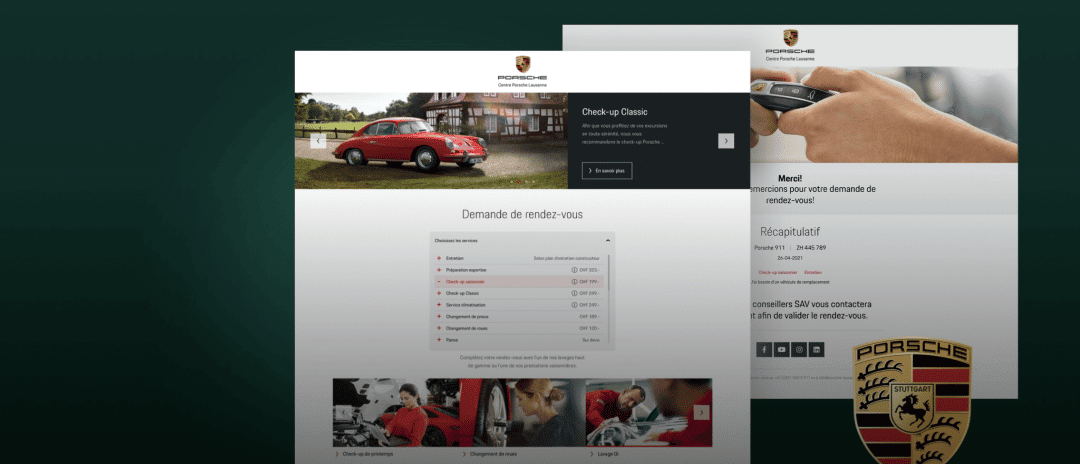Collapse the Choisissez les services panel
Viewport: 1080px width, 464px height.
[607, 241]
